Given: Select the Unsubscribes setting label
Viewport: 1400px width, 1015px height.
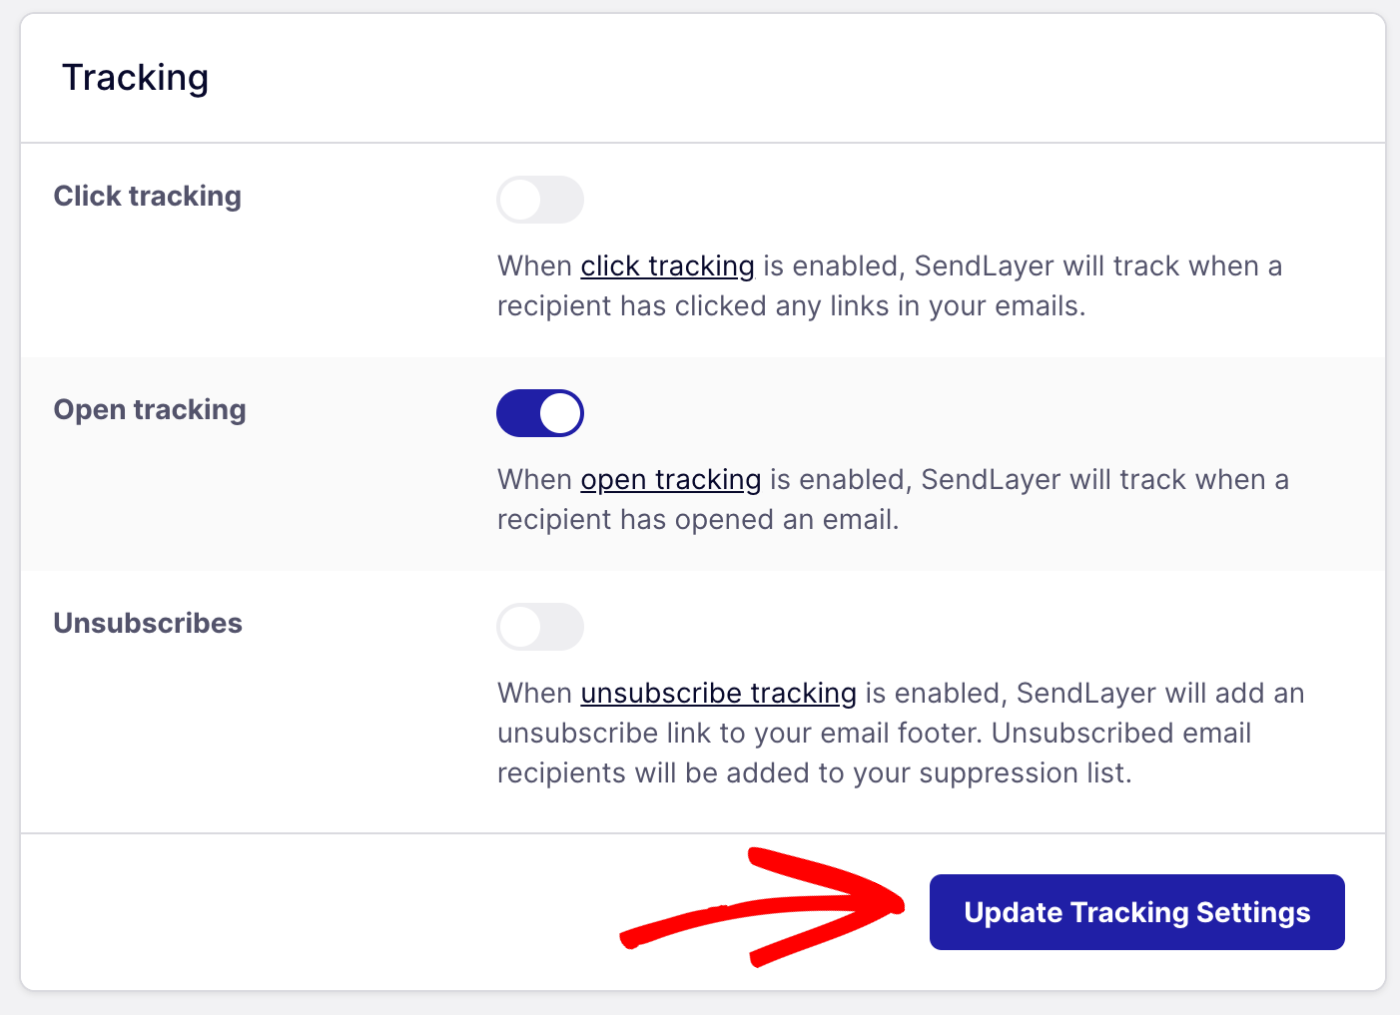Looking at the screenshot, I should (x=147, y=623).
